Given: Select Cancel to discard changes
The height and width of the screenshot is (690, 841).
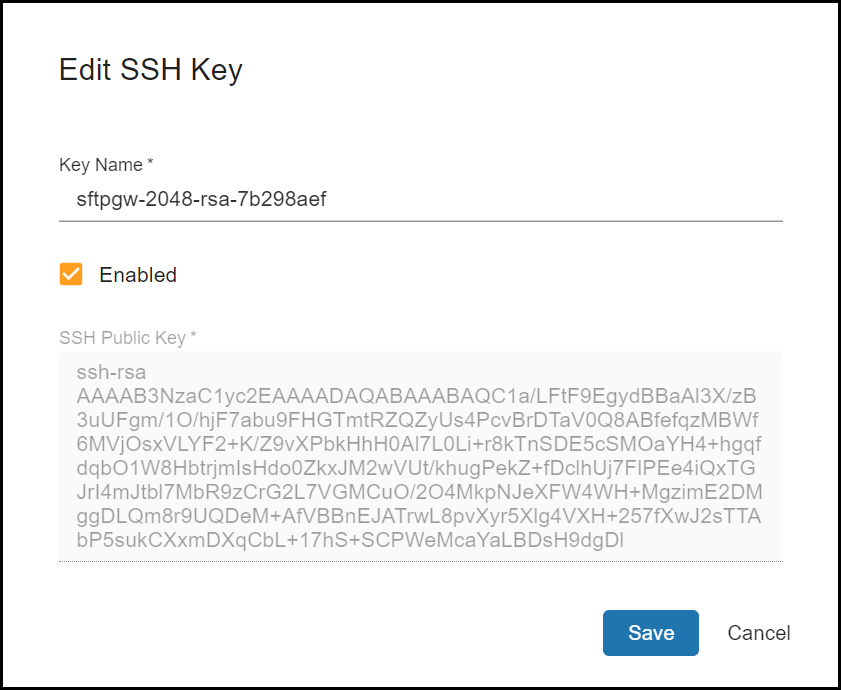Looking at the screenshot, I should click(758, 632).
